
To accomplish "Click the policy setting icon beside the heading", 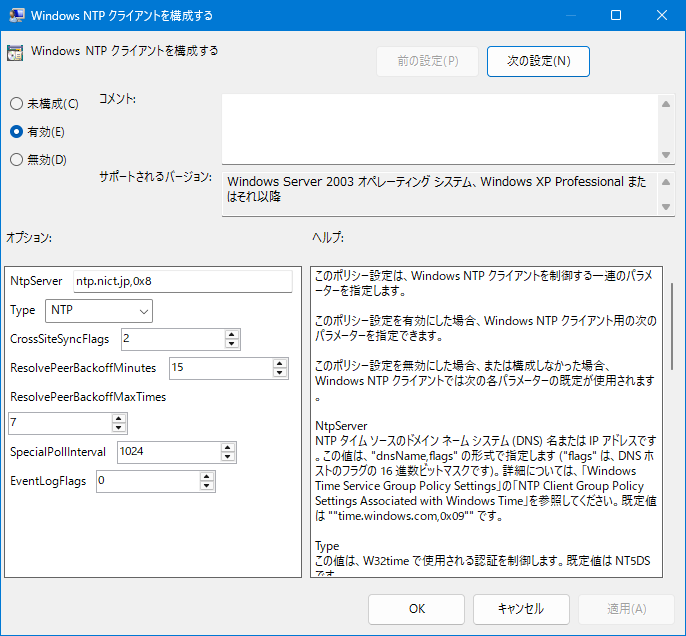I will tap(15, 53).
